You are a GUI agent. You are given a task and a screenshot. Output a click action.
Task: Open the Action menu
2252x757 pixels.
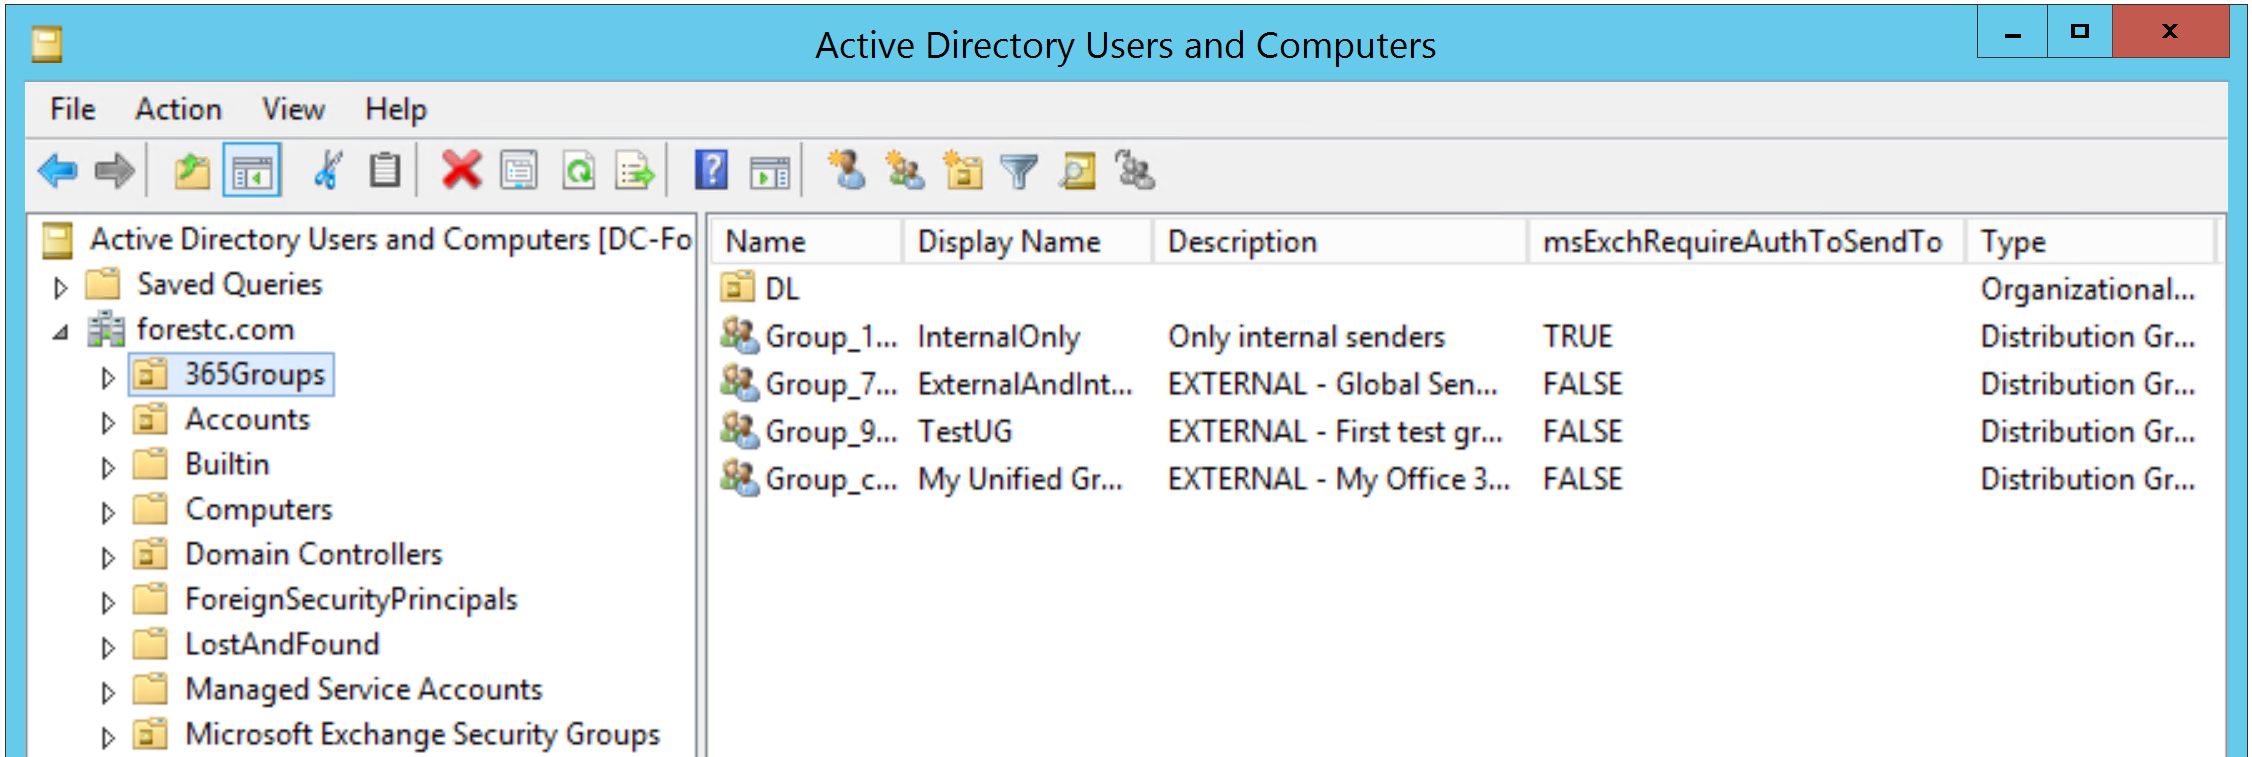coord(178,109)
